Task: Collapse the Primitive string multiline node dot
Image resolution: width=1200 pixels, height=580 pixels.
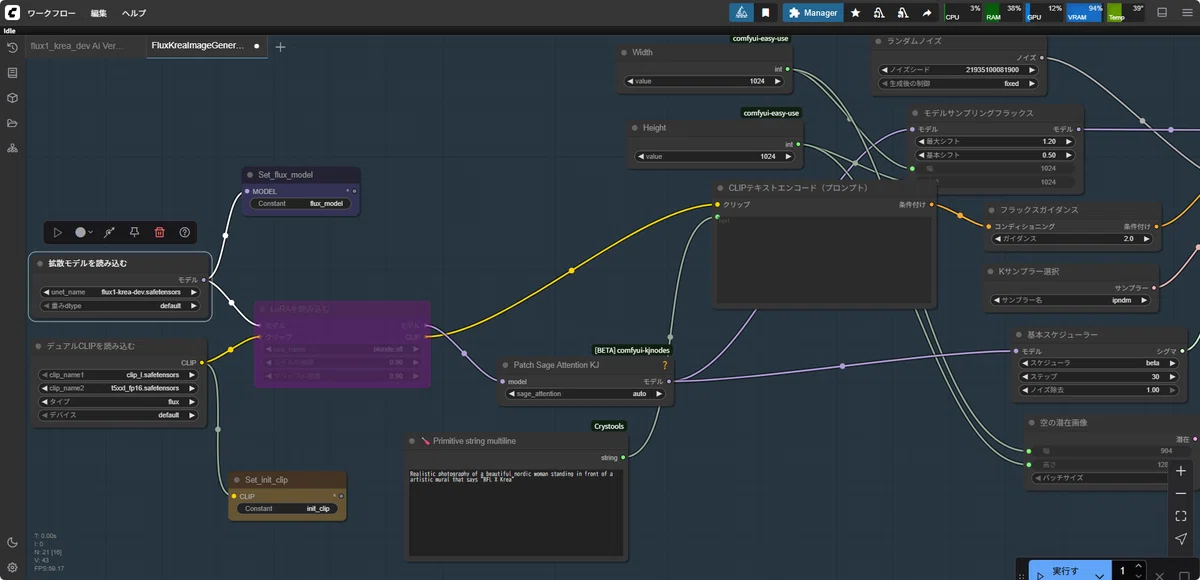Action: pos(413,441)
